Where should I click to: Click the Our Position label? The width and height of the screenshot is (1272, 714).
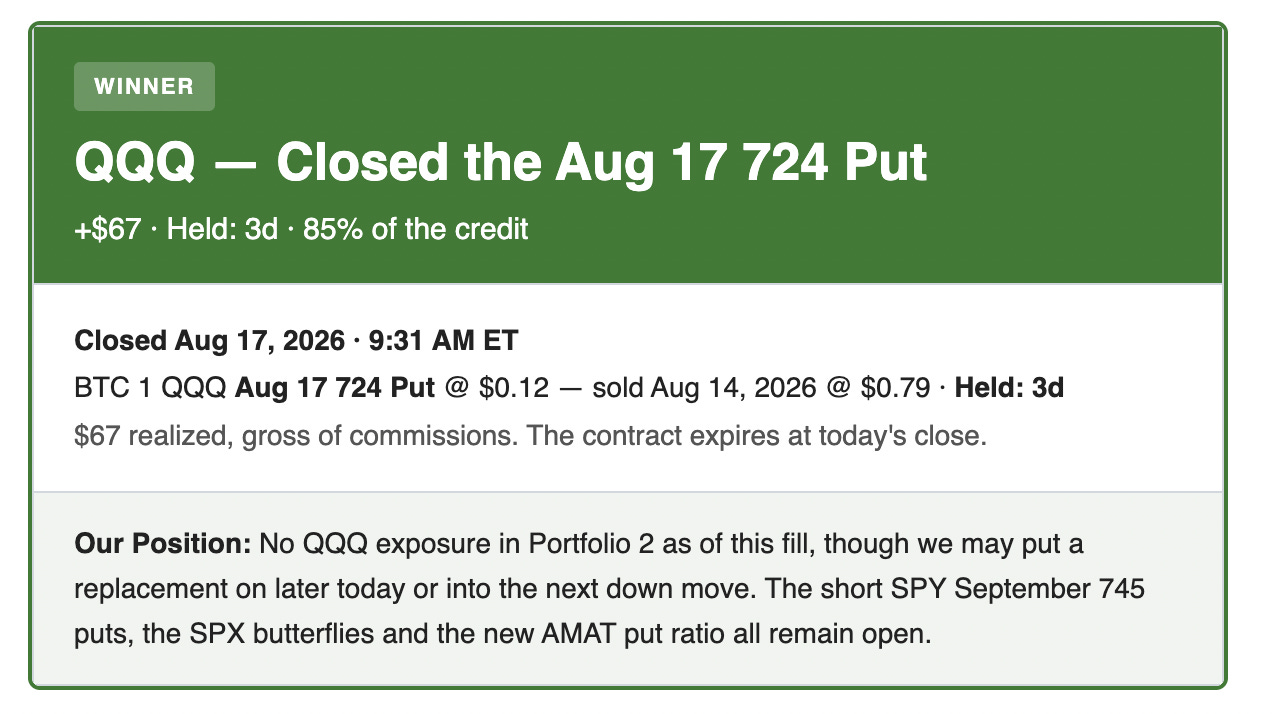click(x=162, y=545)
